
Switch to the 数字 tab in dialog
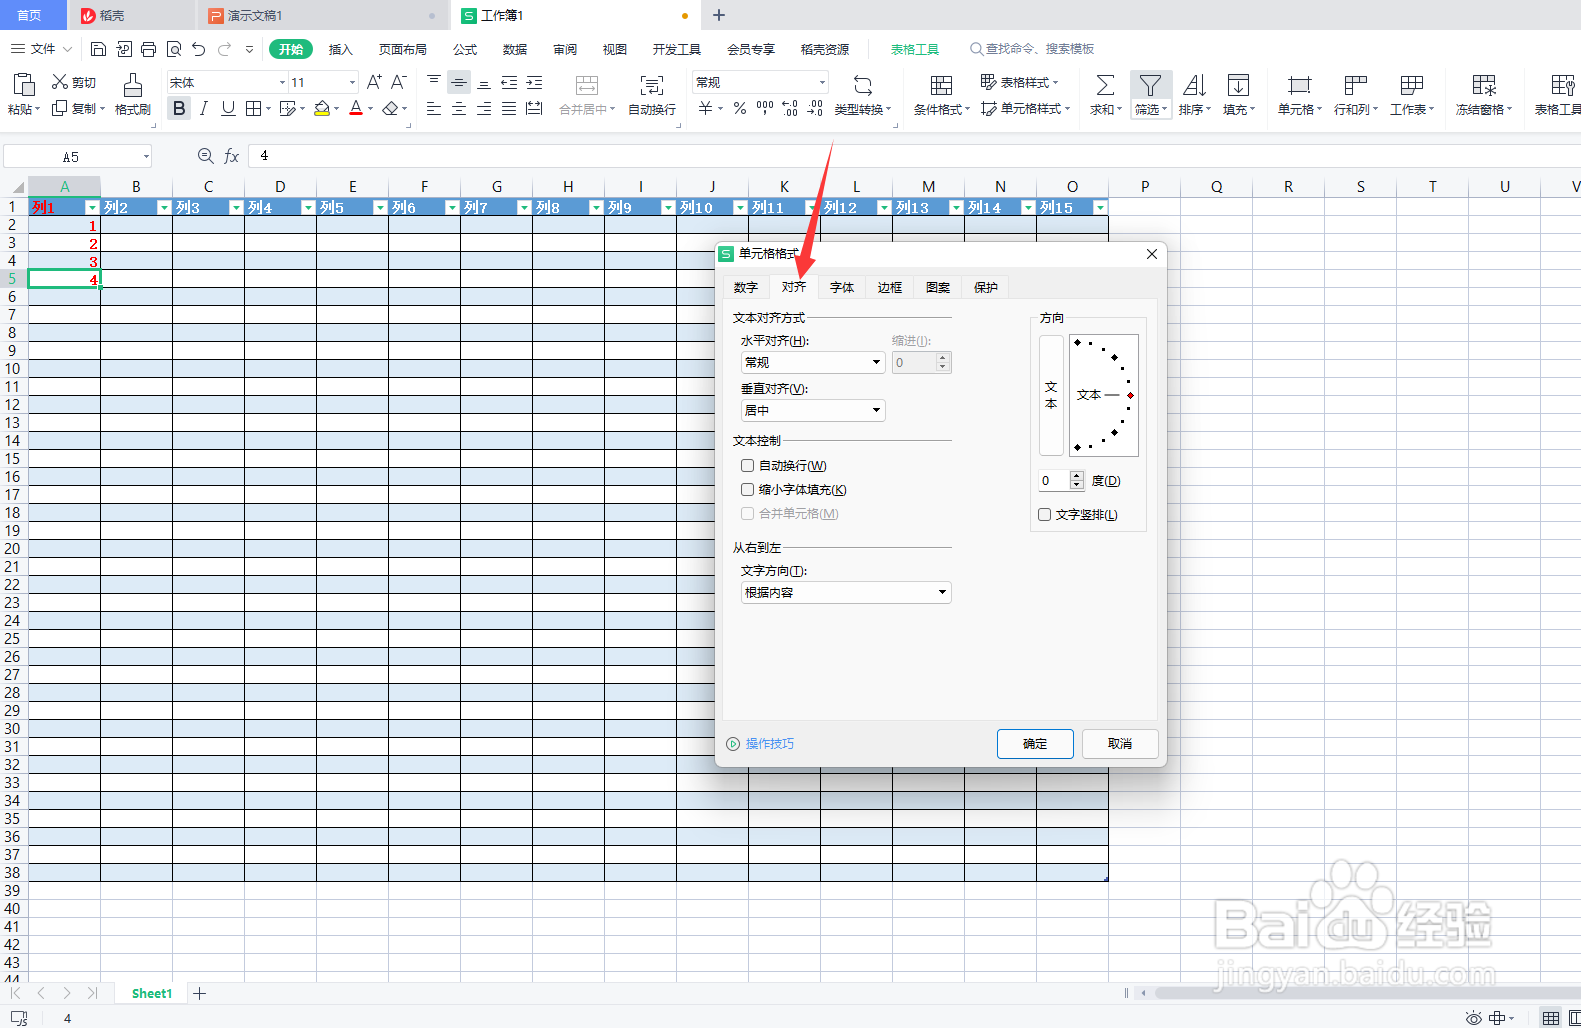point(746,287)
